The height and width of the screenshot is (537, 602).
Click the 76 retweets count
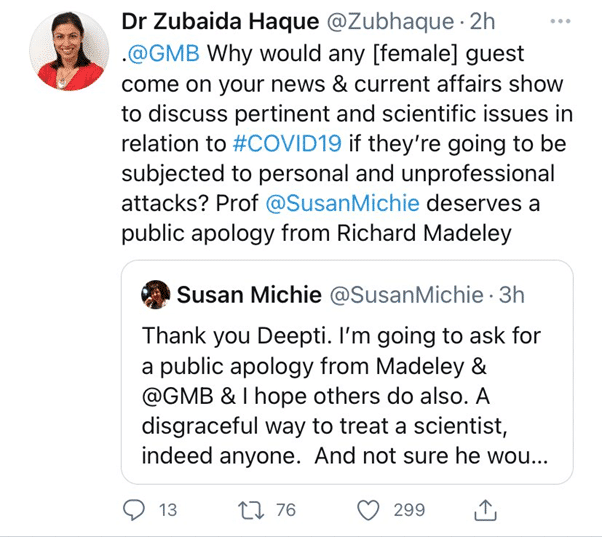[285, 510]
